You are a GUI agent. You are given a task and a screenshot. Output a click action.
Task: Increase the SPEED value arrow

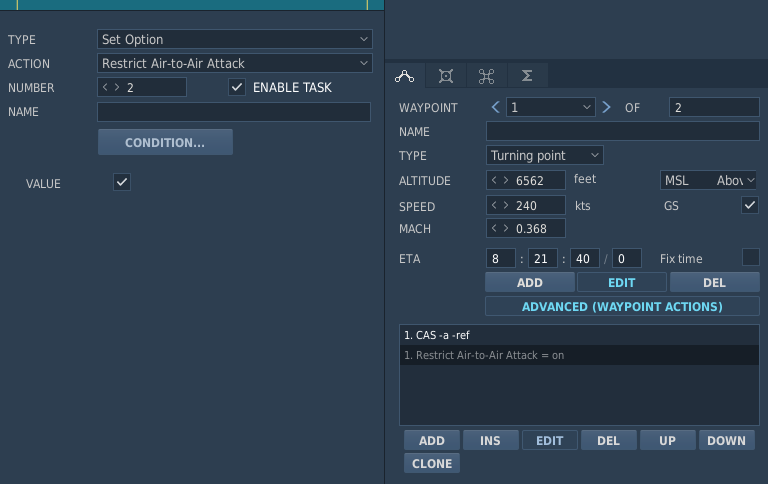click(506, 205)
